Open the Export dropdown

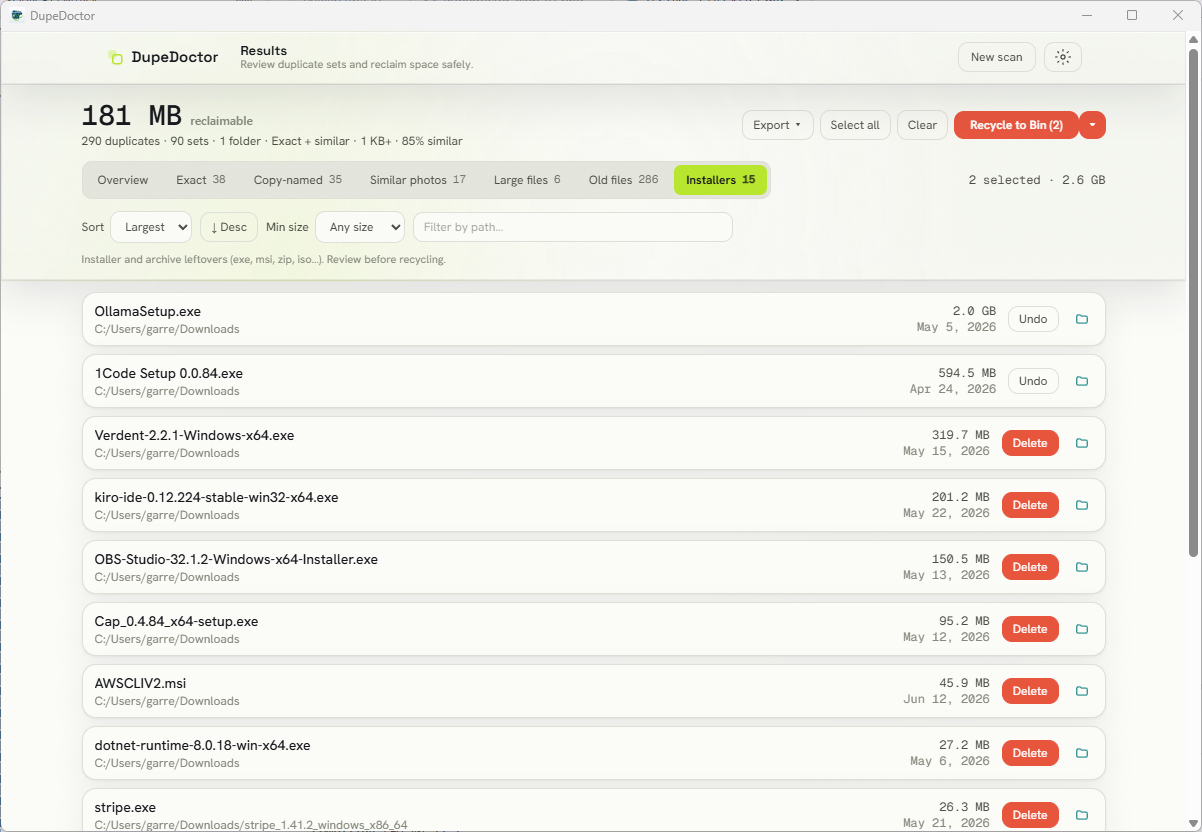click(777, 125)
